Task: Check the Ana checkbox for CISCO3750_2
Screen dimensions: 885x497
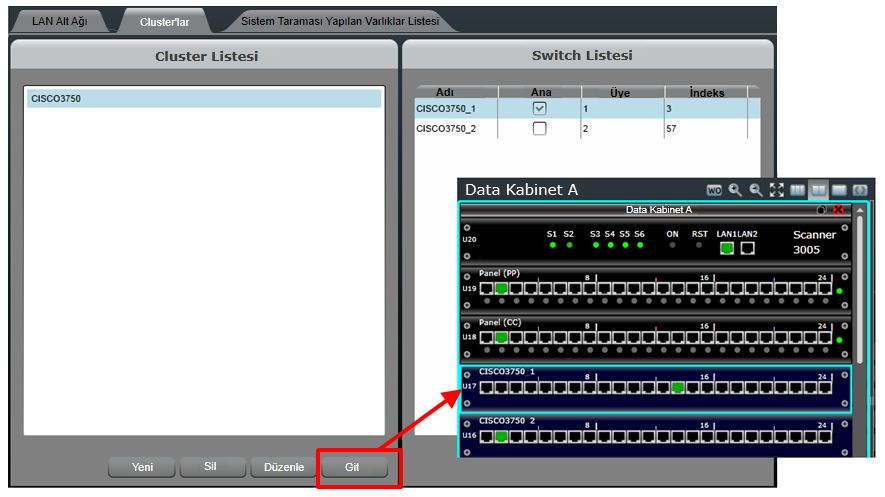Action: pos(540,129)
